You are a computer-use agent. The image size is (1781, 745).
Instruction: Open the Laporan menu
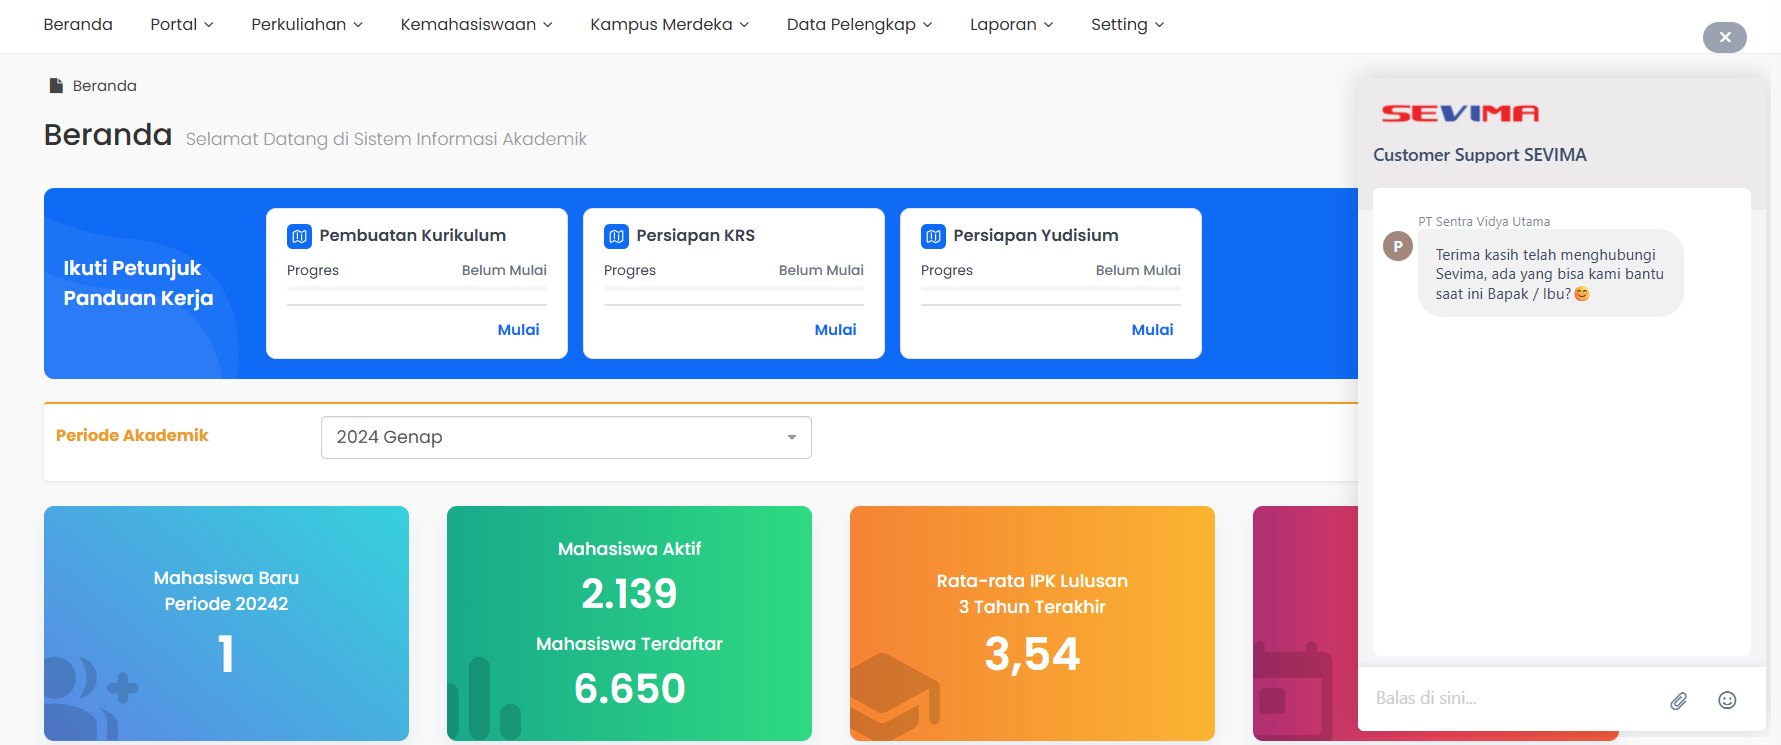[x=1010, y=24]
